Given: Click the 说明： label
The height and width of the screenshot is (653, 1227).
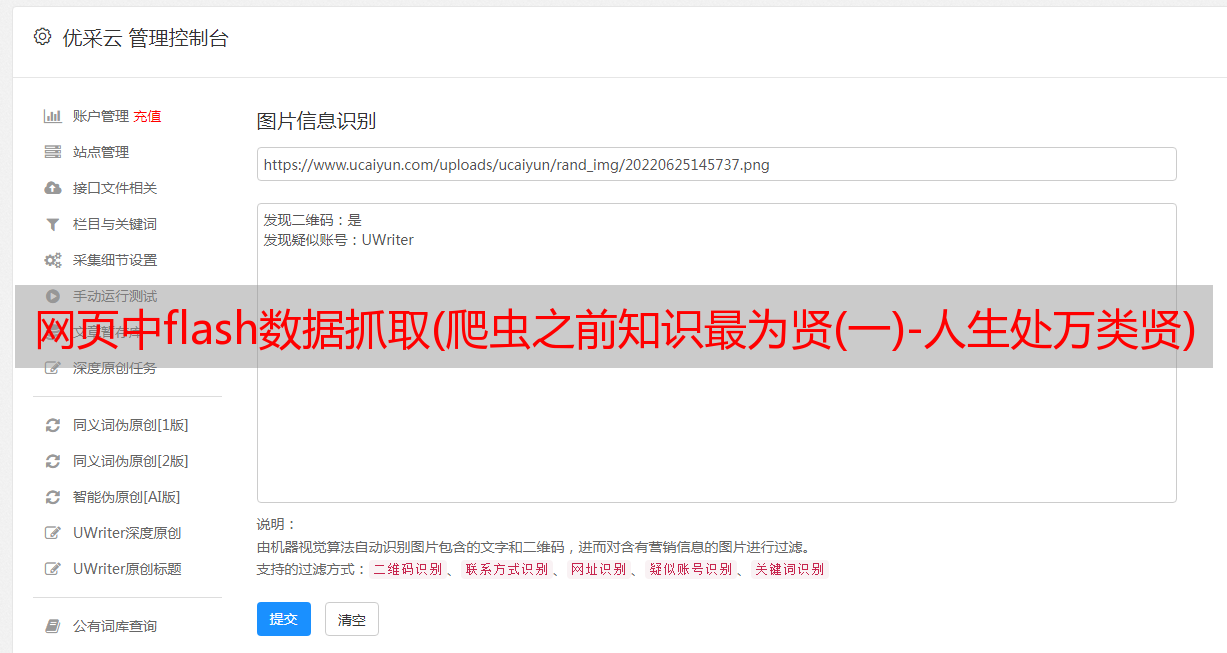Looking at the screenshot, I should (277, 524).
